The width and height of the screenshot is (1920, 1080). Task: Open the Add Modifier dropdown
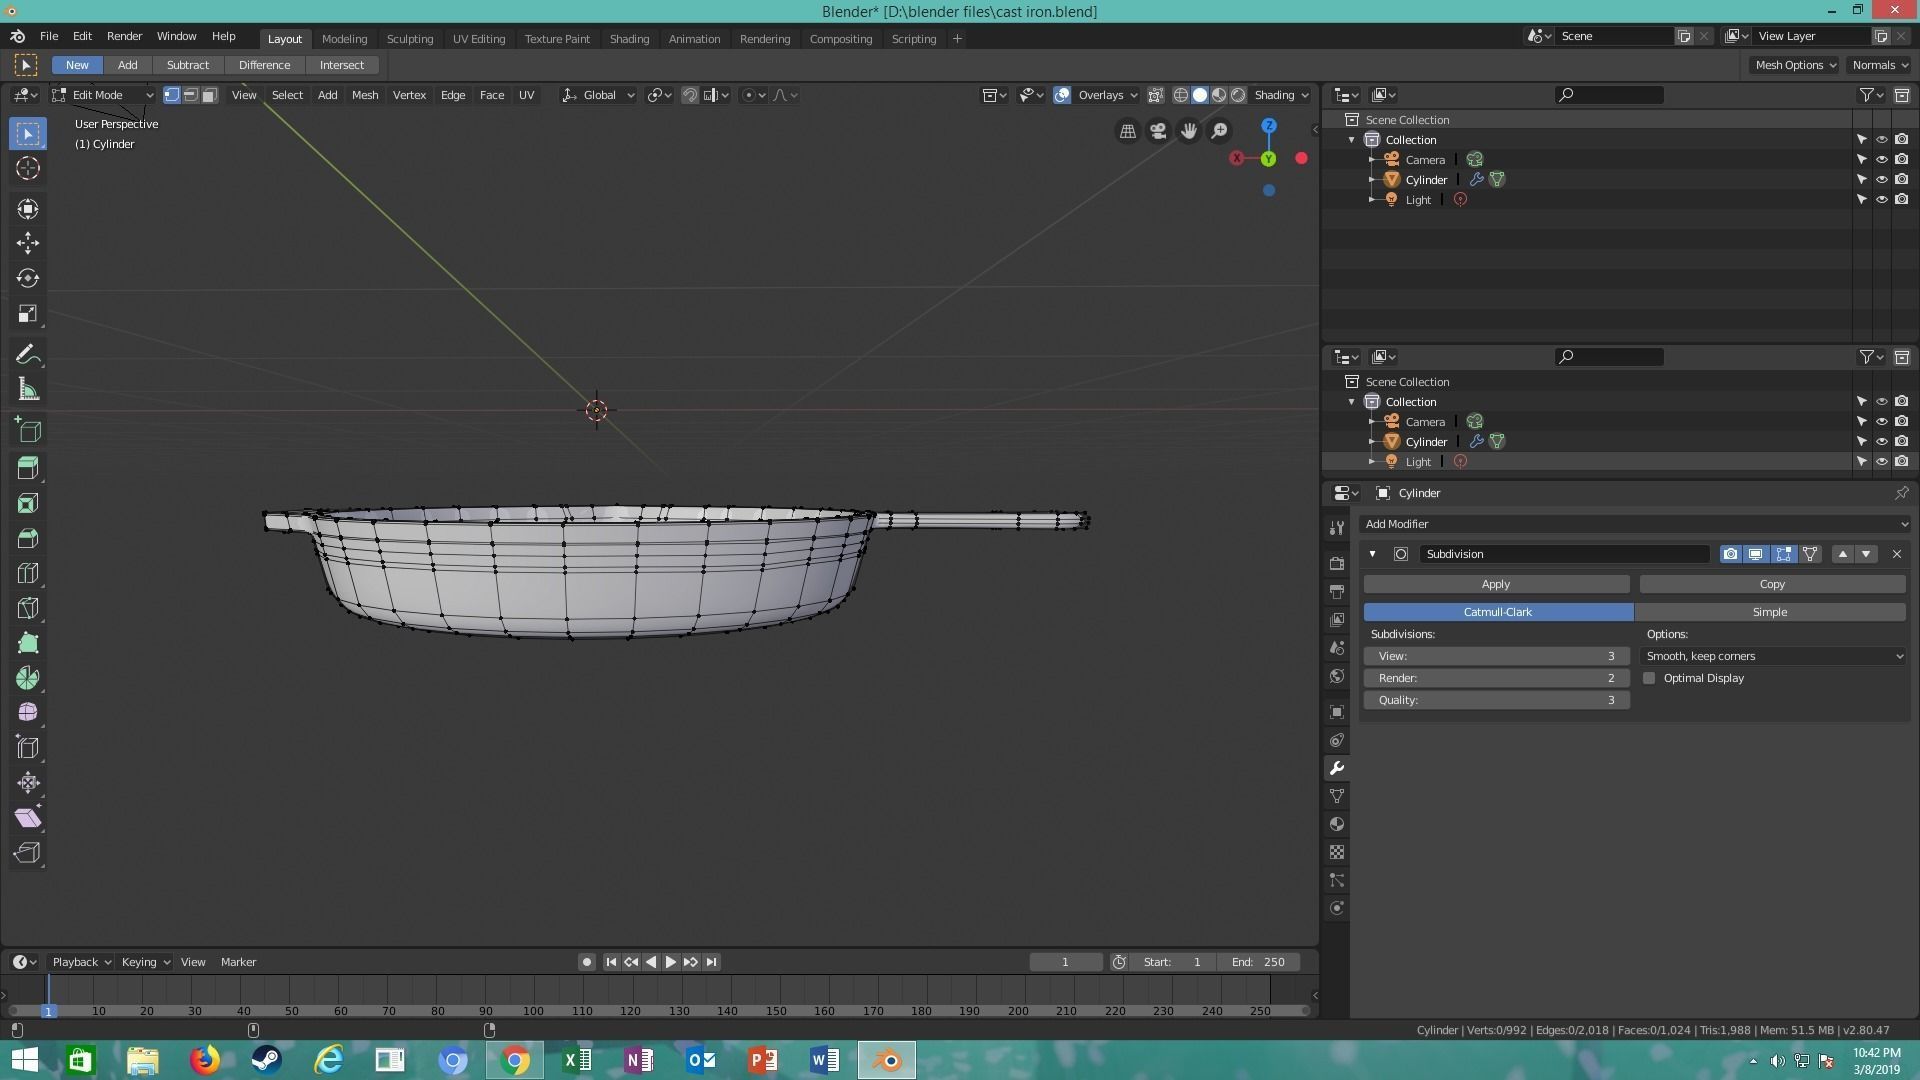coord(1636,524)
